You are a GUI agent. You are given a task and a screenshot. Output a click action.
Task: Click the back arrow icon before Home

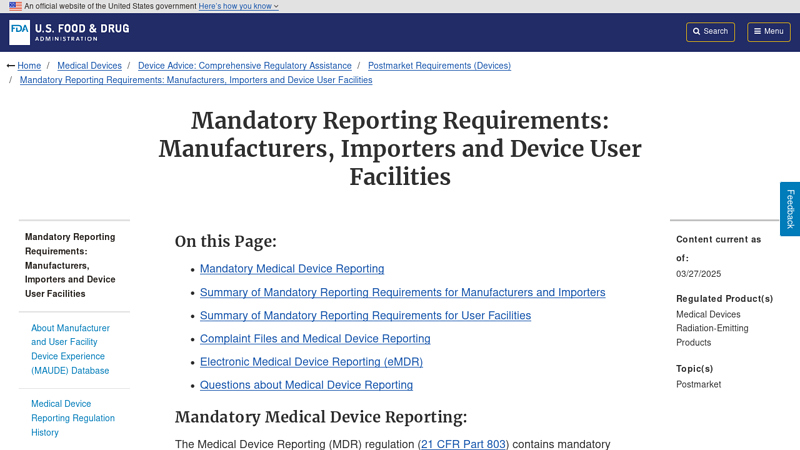[11, 66]
